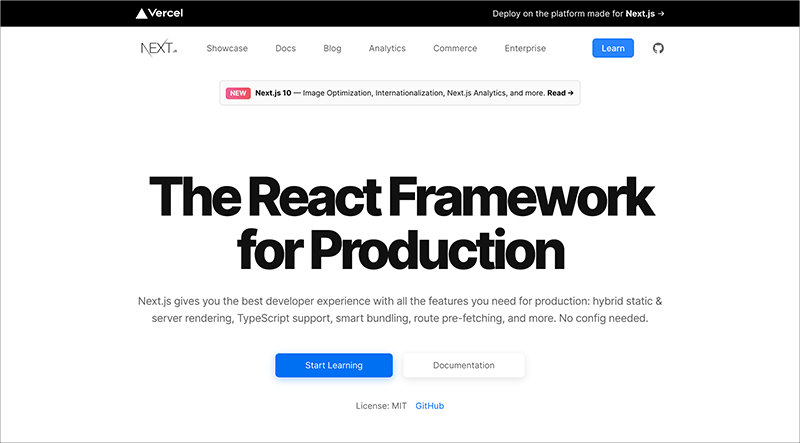Follow the "Deploy on the platform" link
This screenshot has width=800, height=443.
tap(578, 14)
